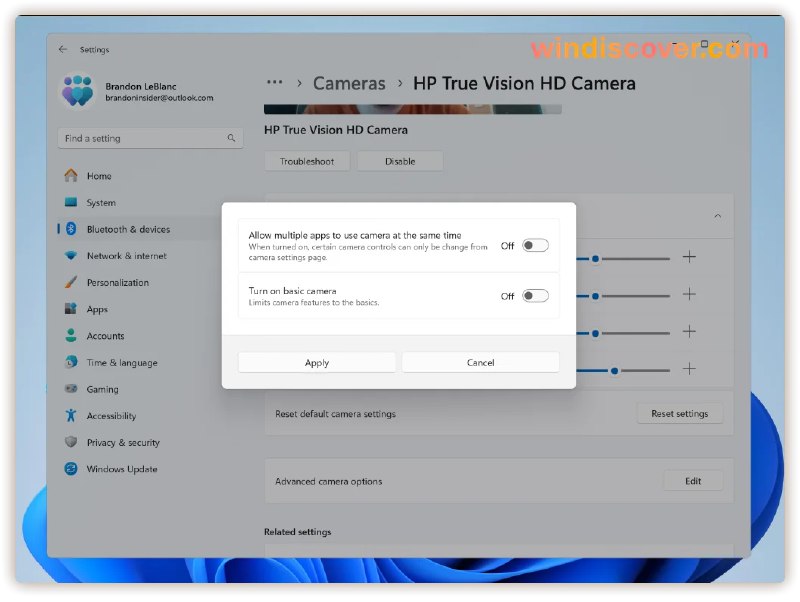
Task: Open the Gaming controller icon
Action: pyautogui.click(x=71, y=389)
